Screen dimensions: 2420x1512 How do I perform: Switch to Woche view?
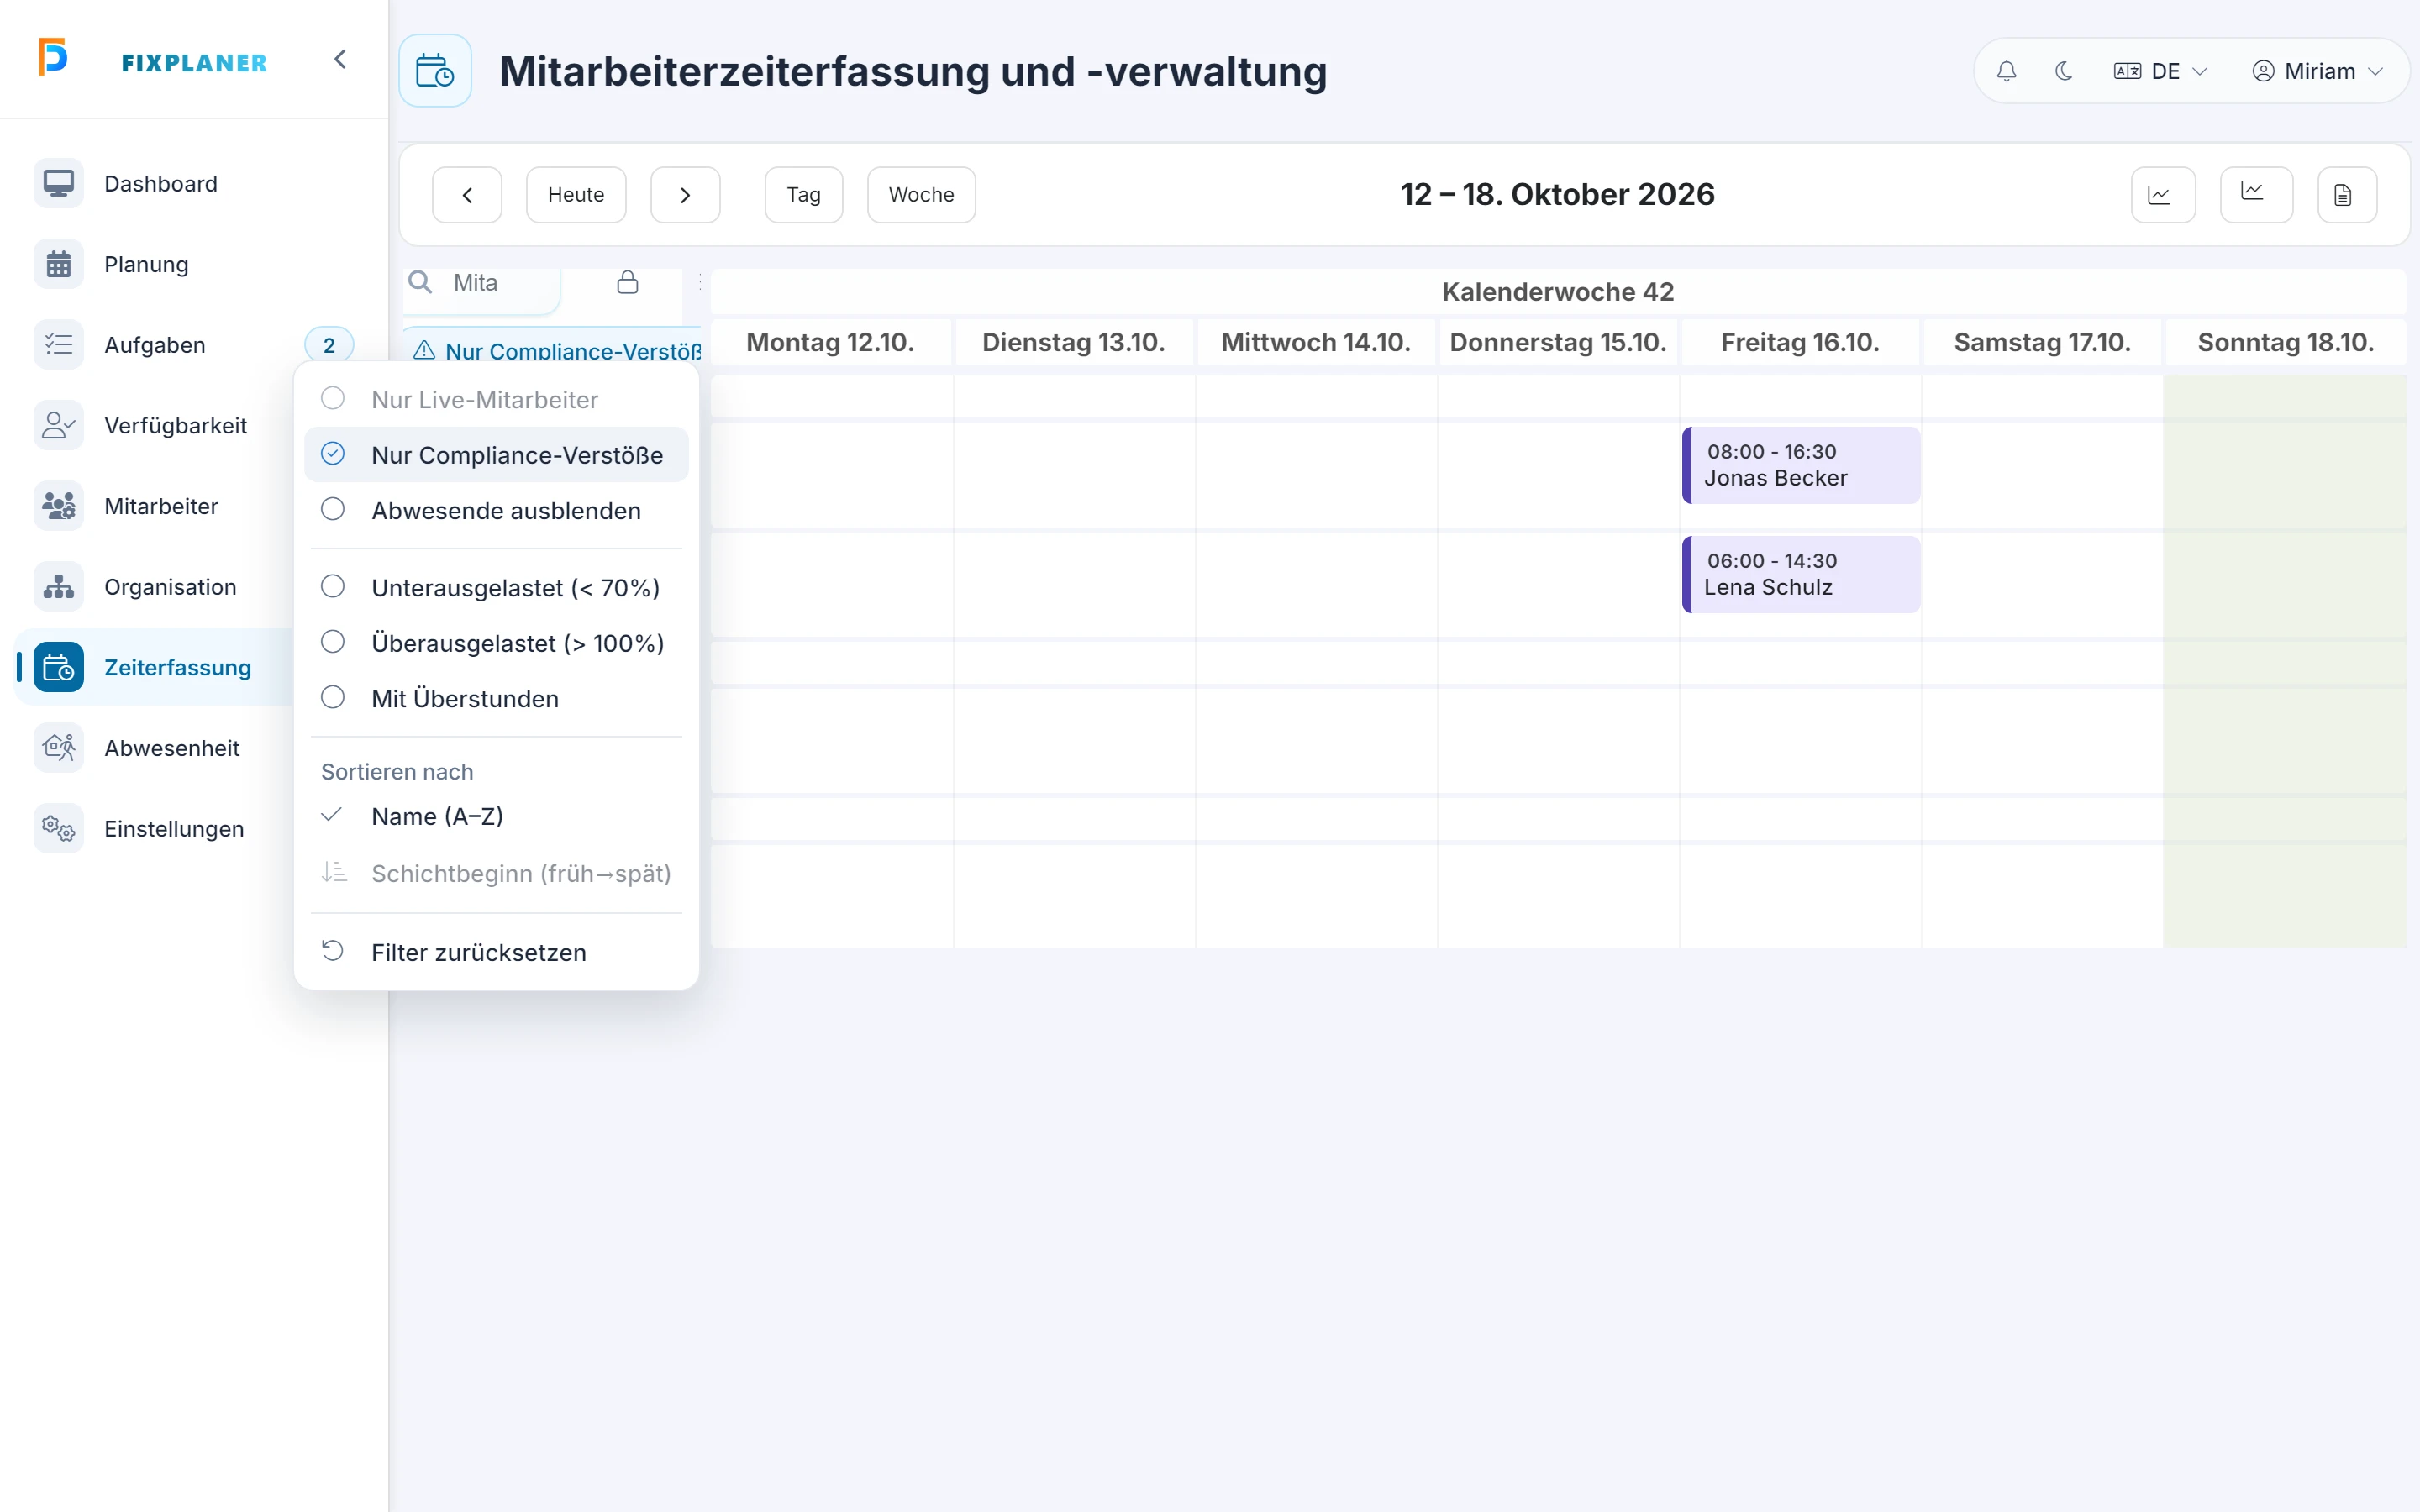pyautogui.click(x=921, y=195)
